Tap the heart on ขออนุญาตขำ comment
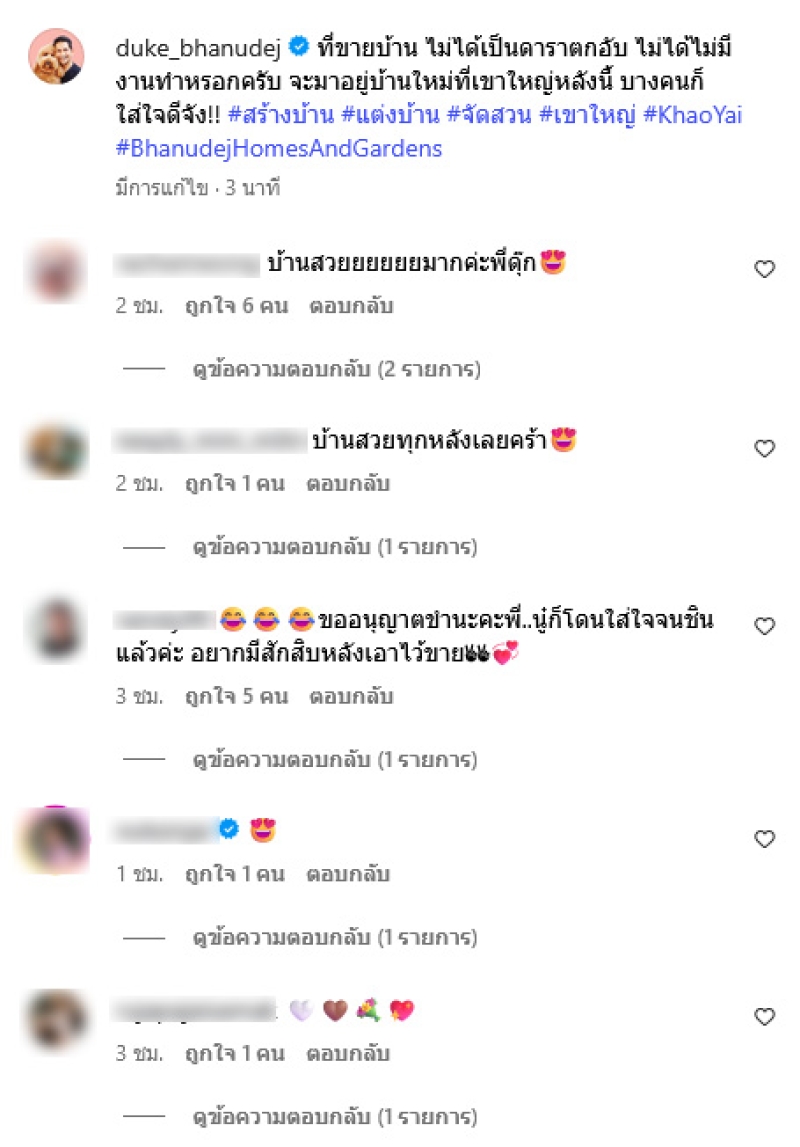The width and height of the screenshot is (800, 1147). [x=764, y=626]
